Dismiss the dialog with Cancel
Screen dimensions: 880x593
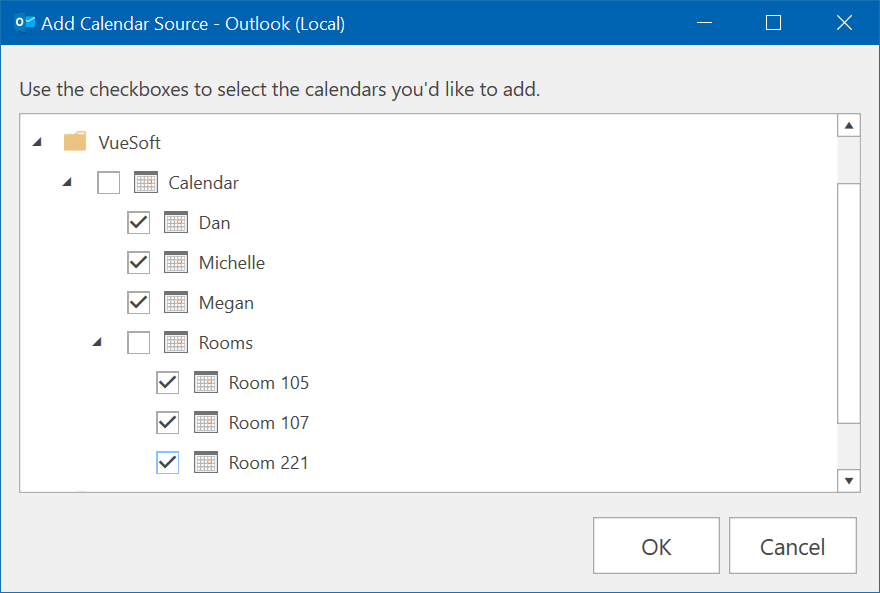[x=792, y=545]
